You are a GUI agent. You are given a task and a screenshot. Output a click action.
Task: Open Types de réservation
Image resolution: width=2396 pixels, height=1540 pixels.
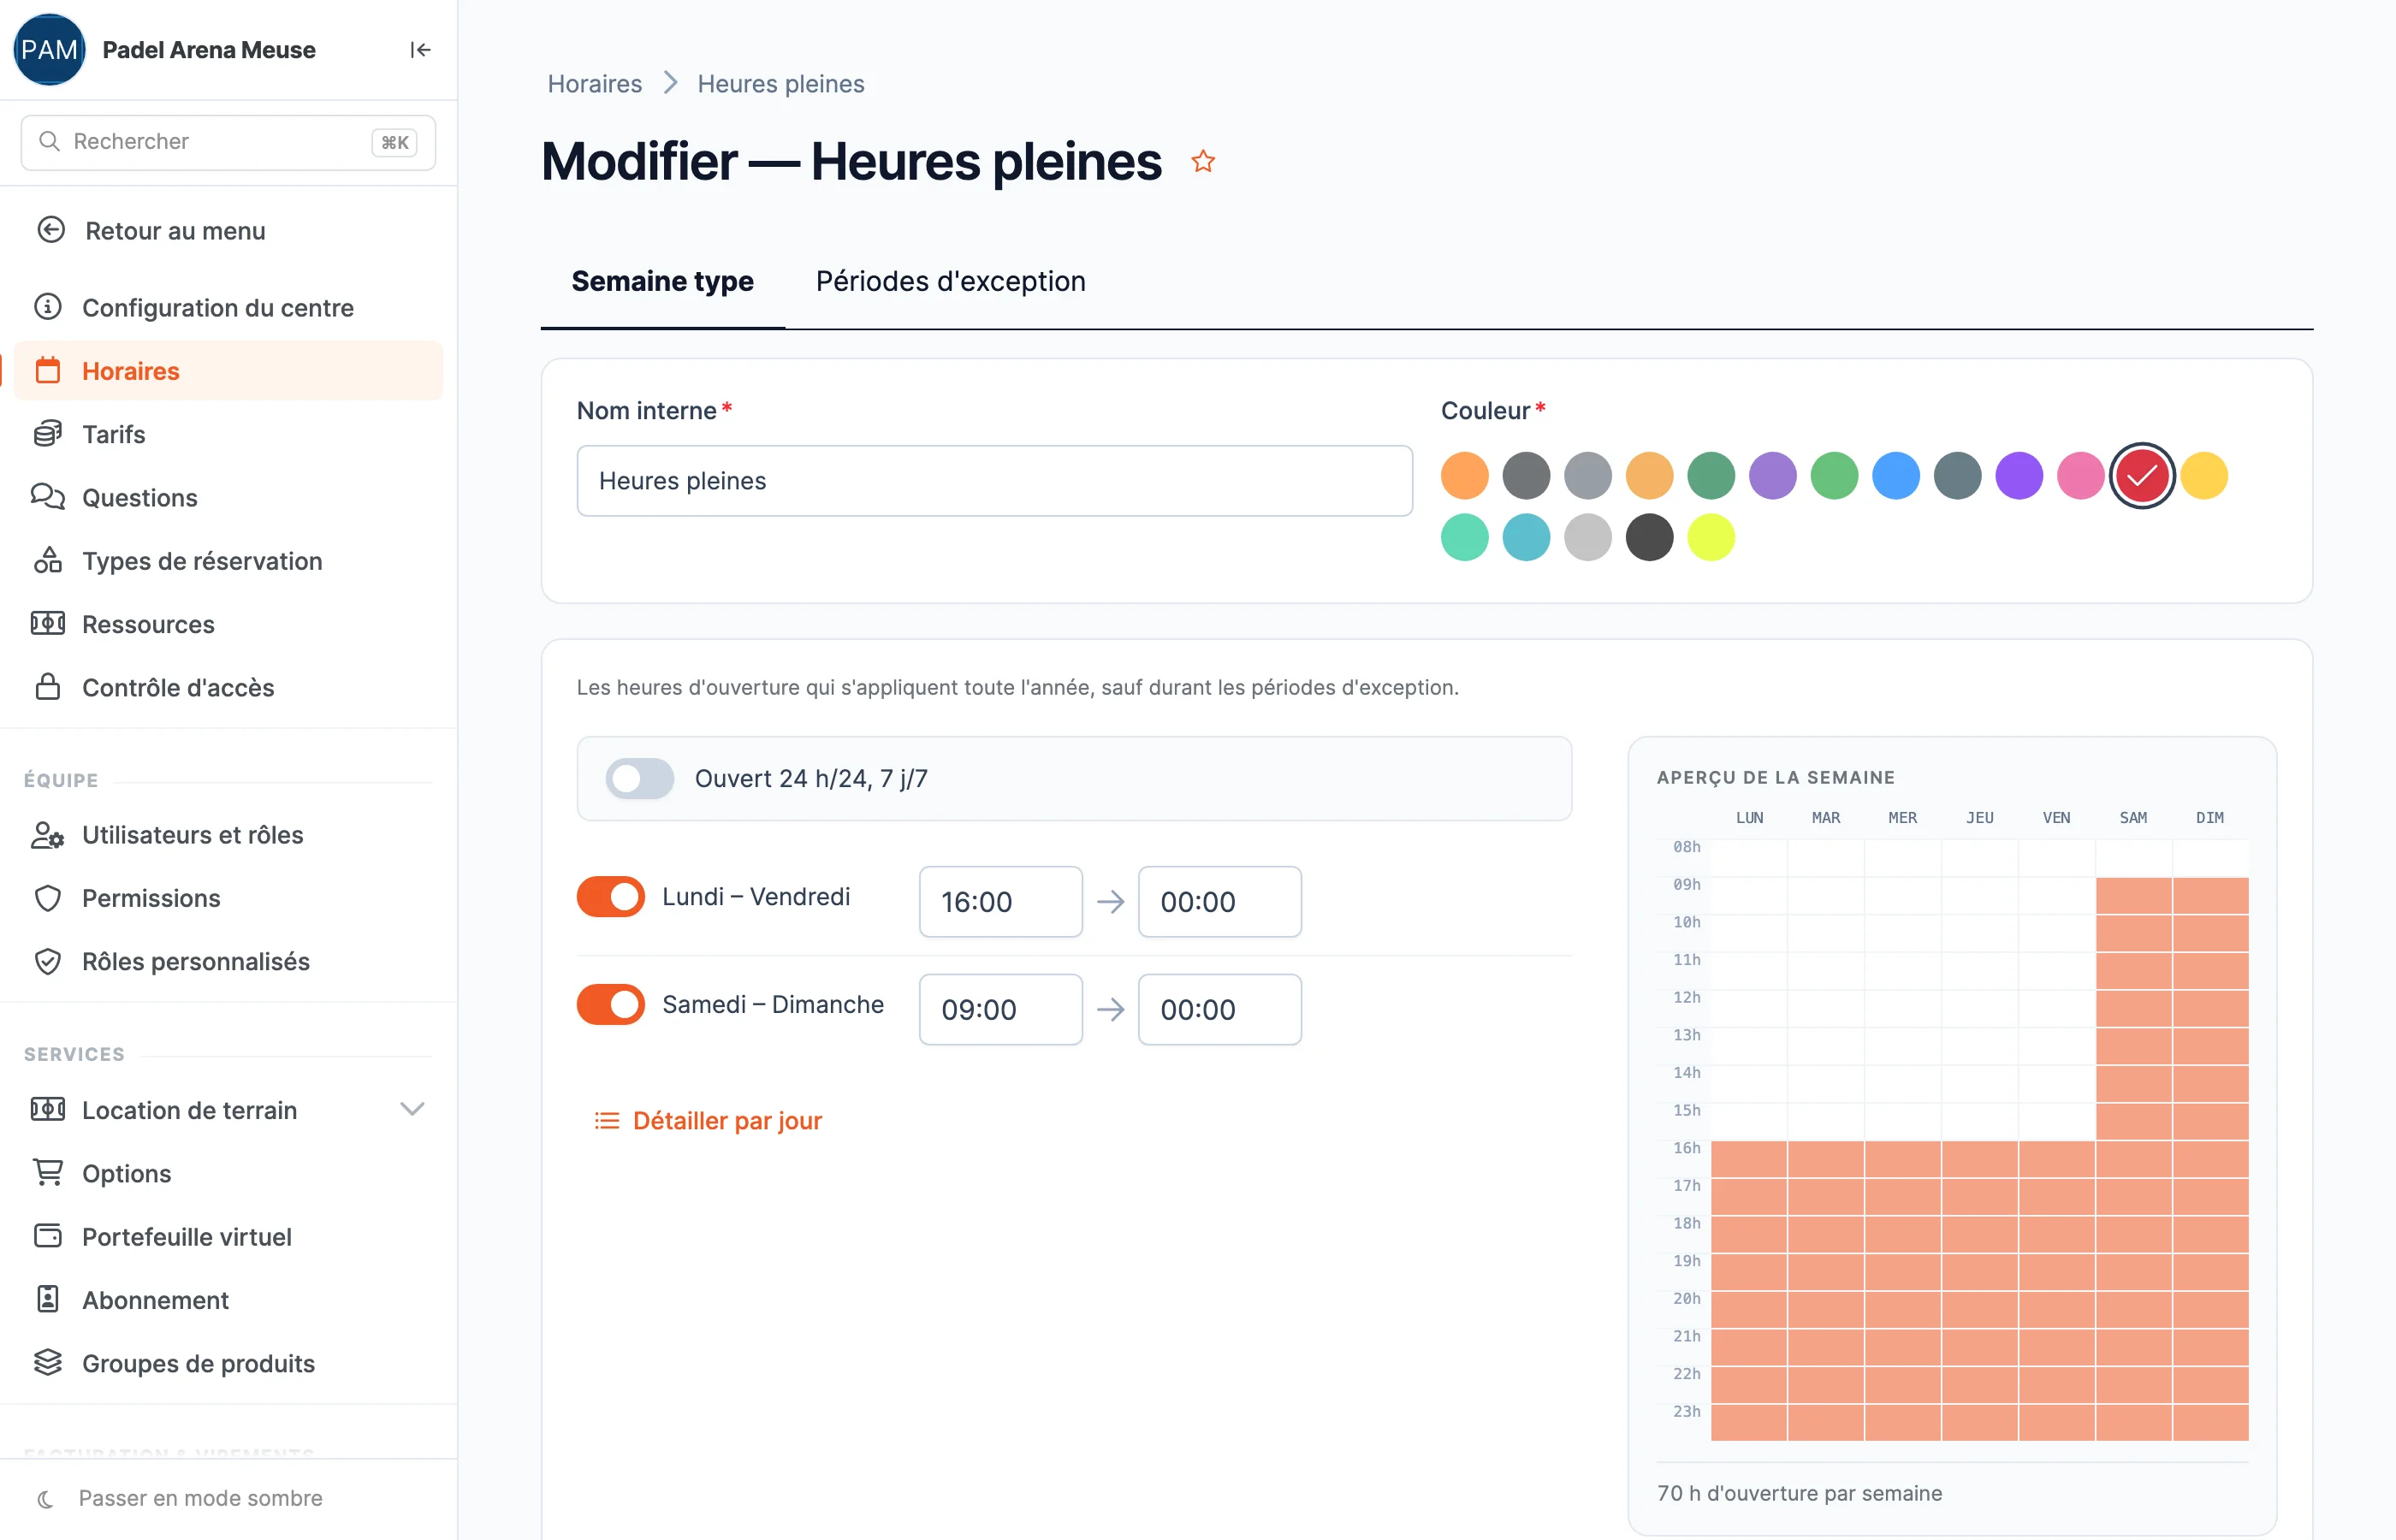(x=229, y=561)
